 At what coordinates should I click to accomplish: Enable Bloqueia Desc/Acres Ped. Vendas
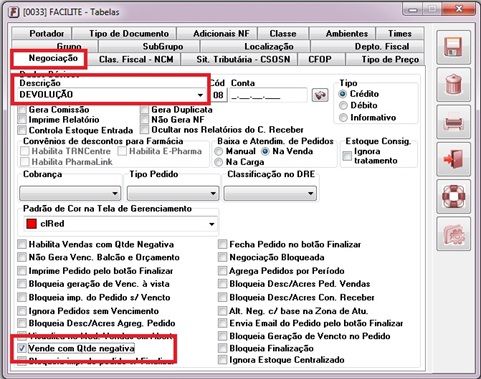(222, 284)
